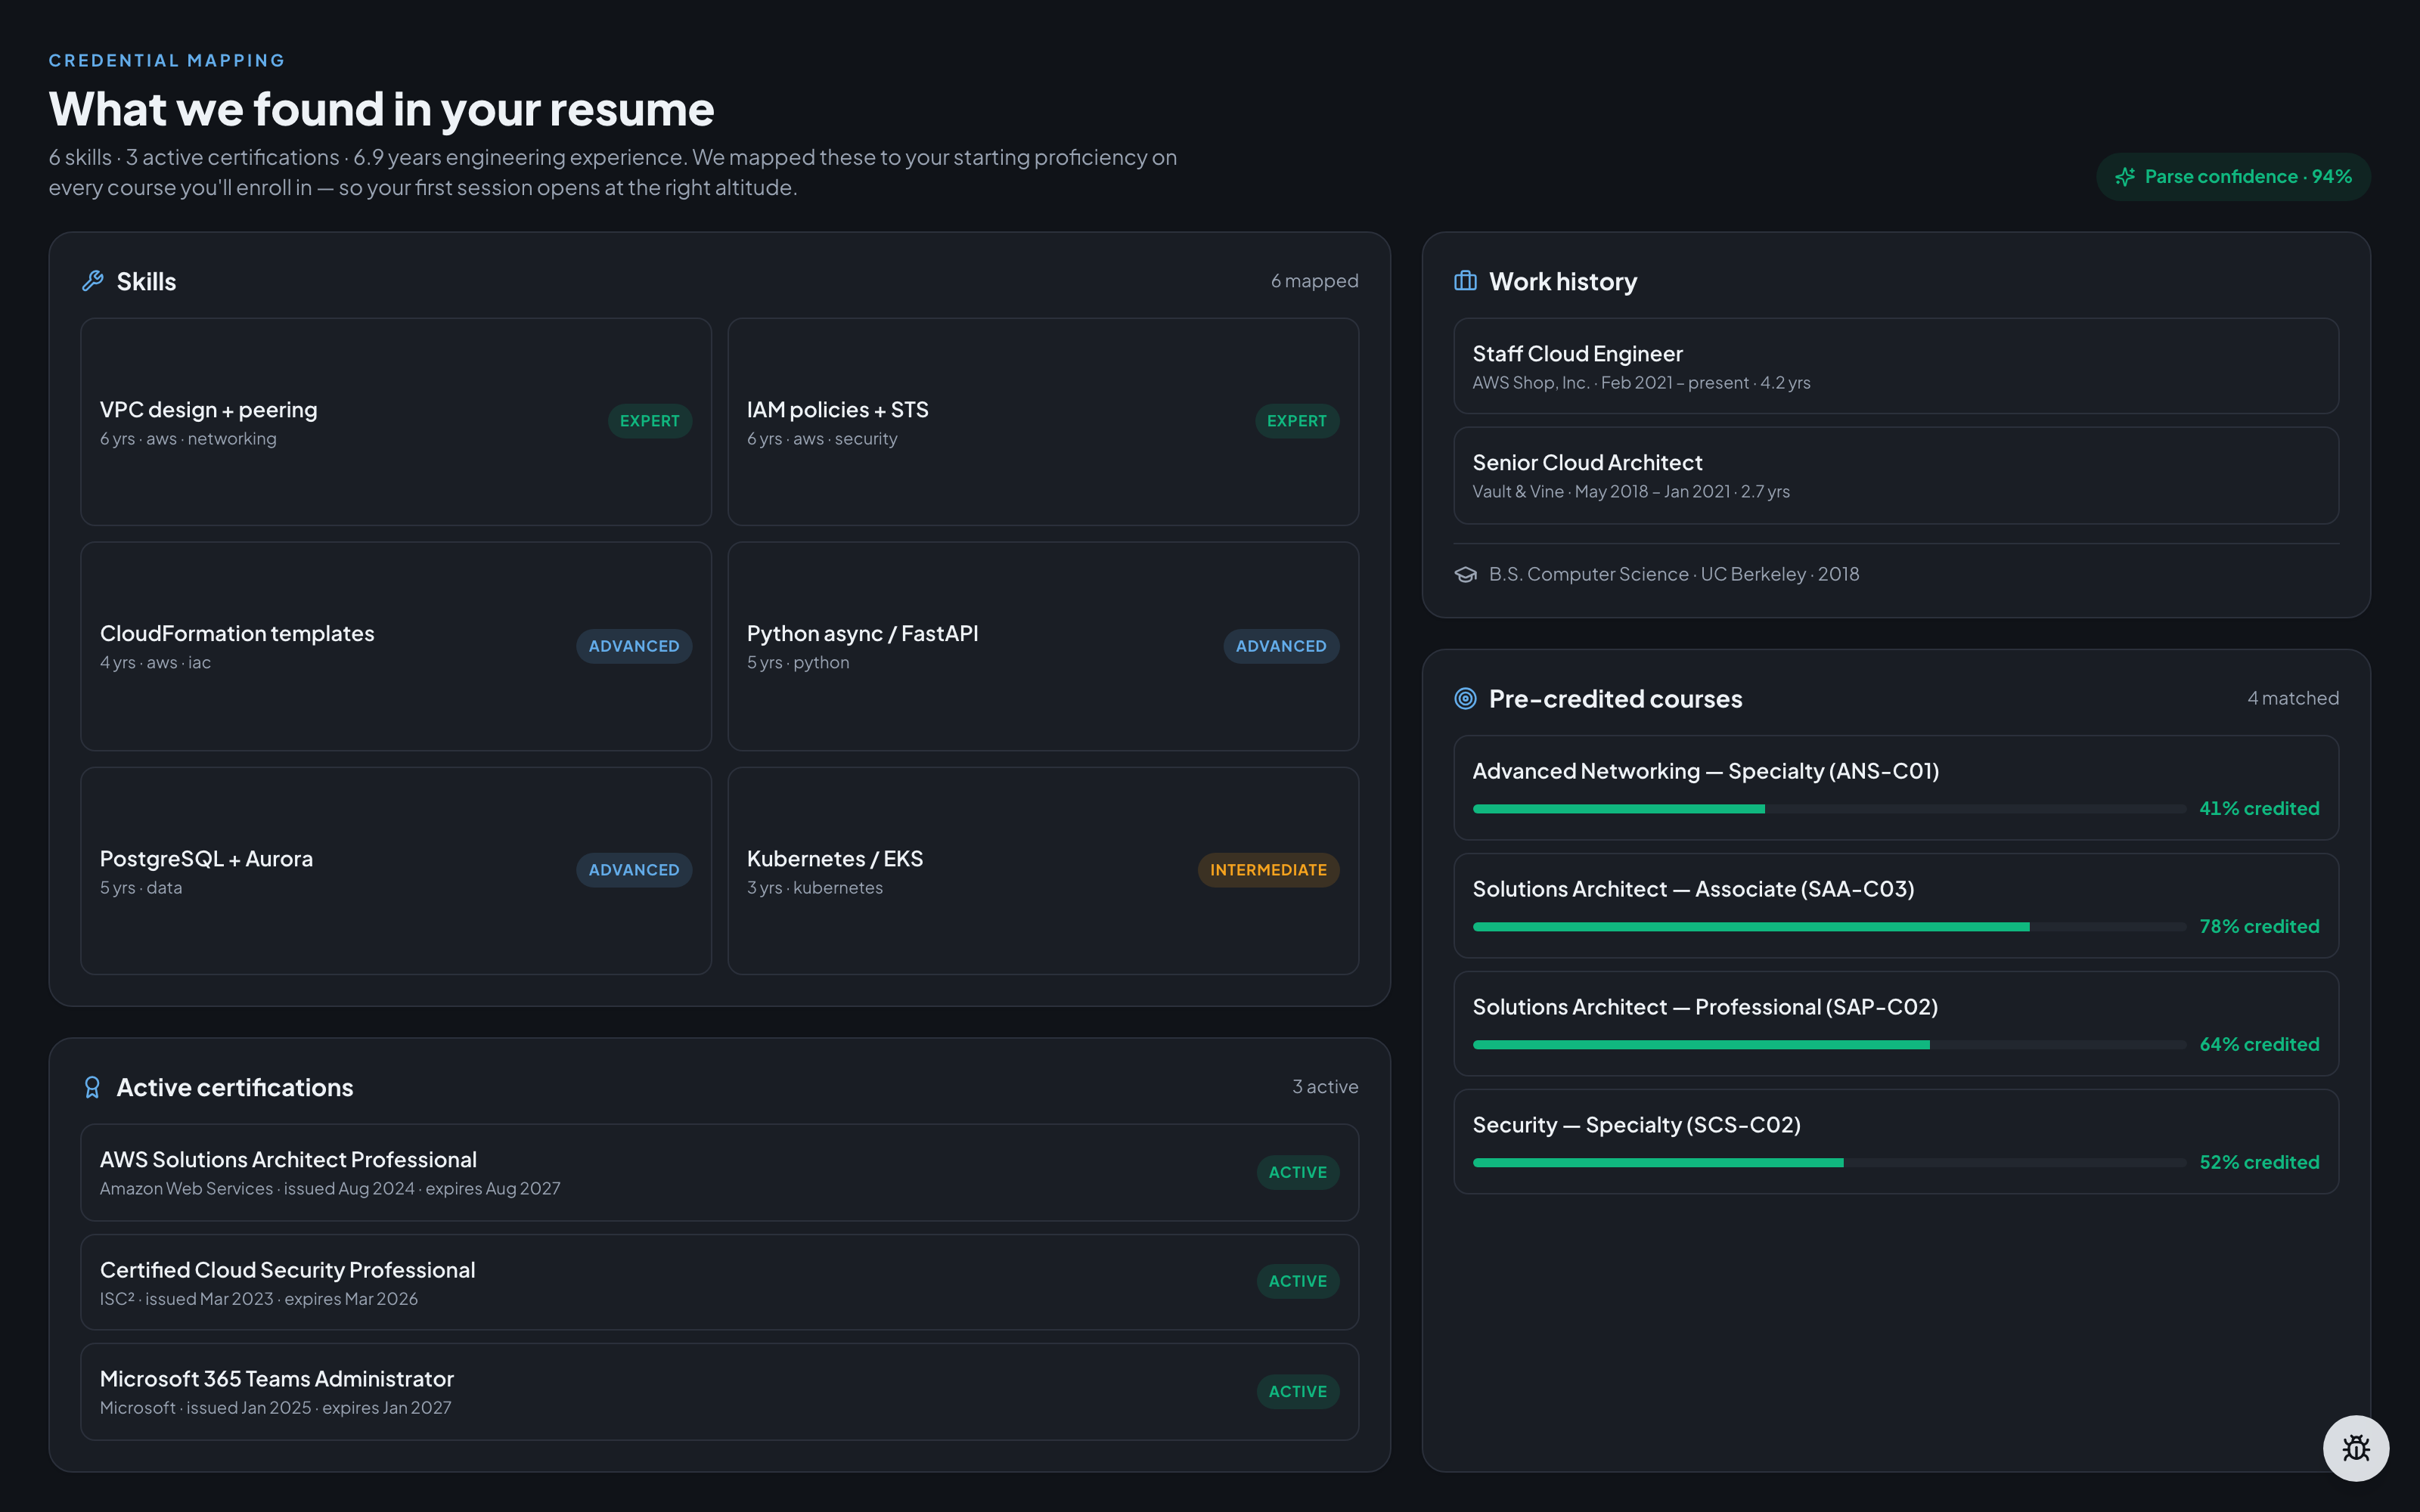The image size is (2420, 1512).
Task: Click ACTIVE badge on Microsoft 365 Teams Administrator
Action: [1297, 1391]
